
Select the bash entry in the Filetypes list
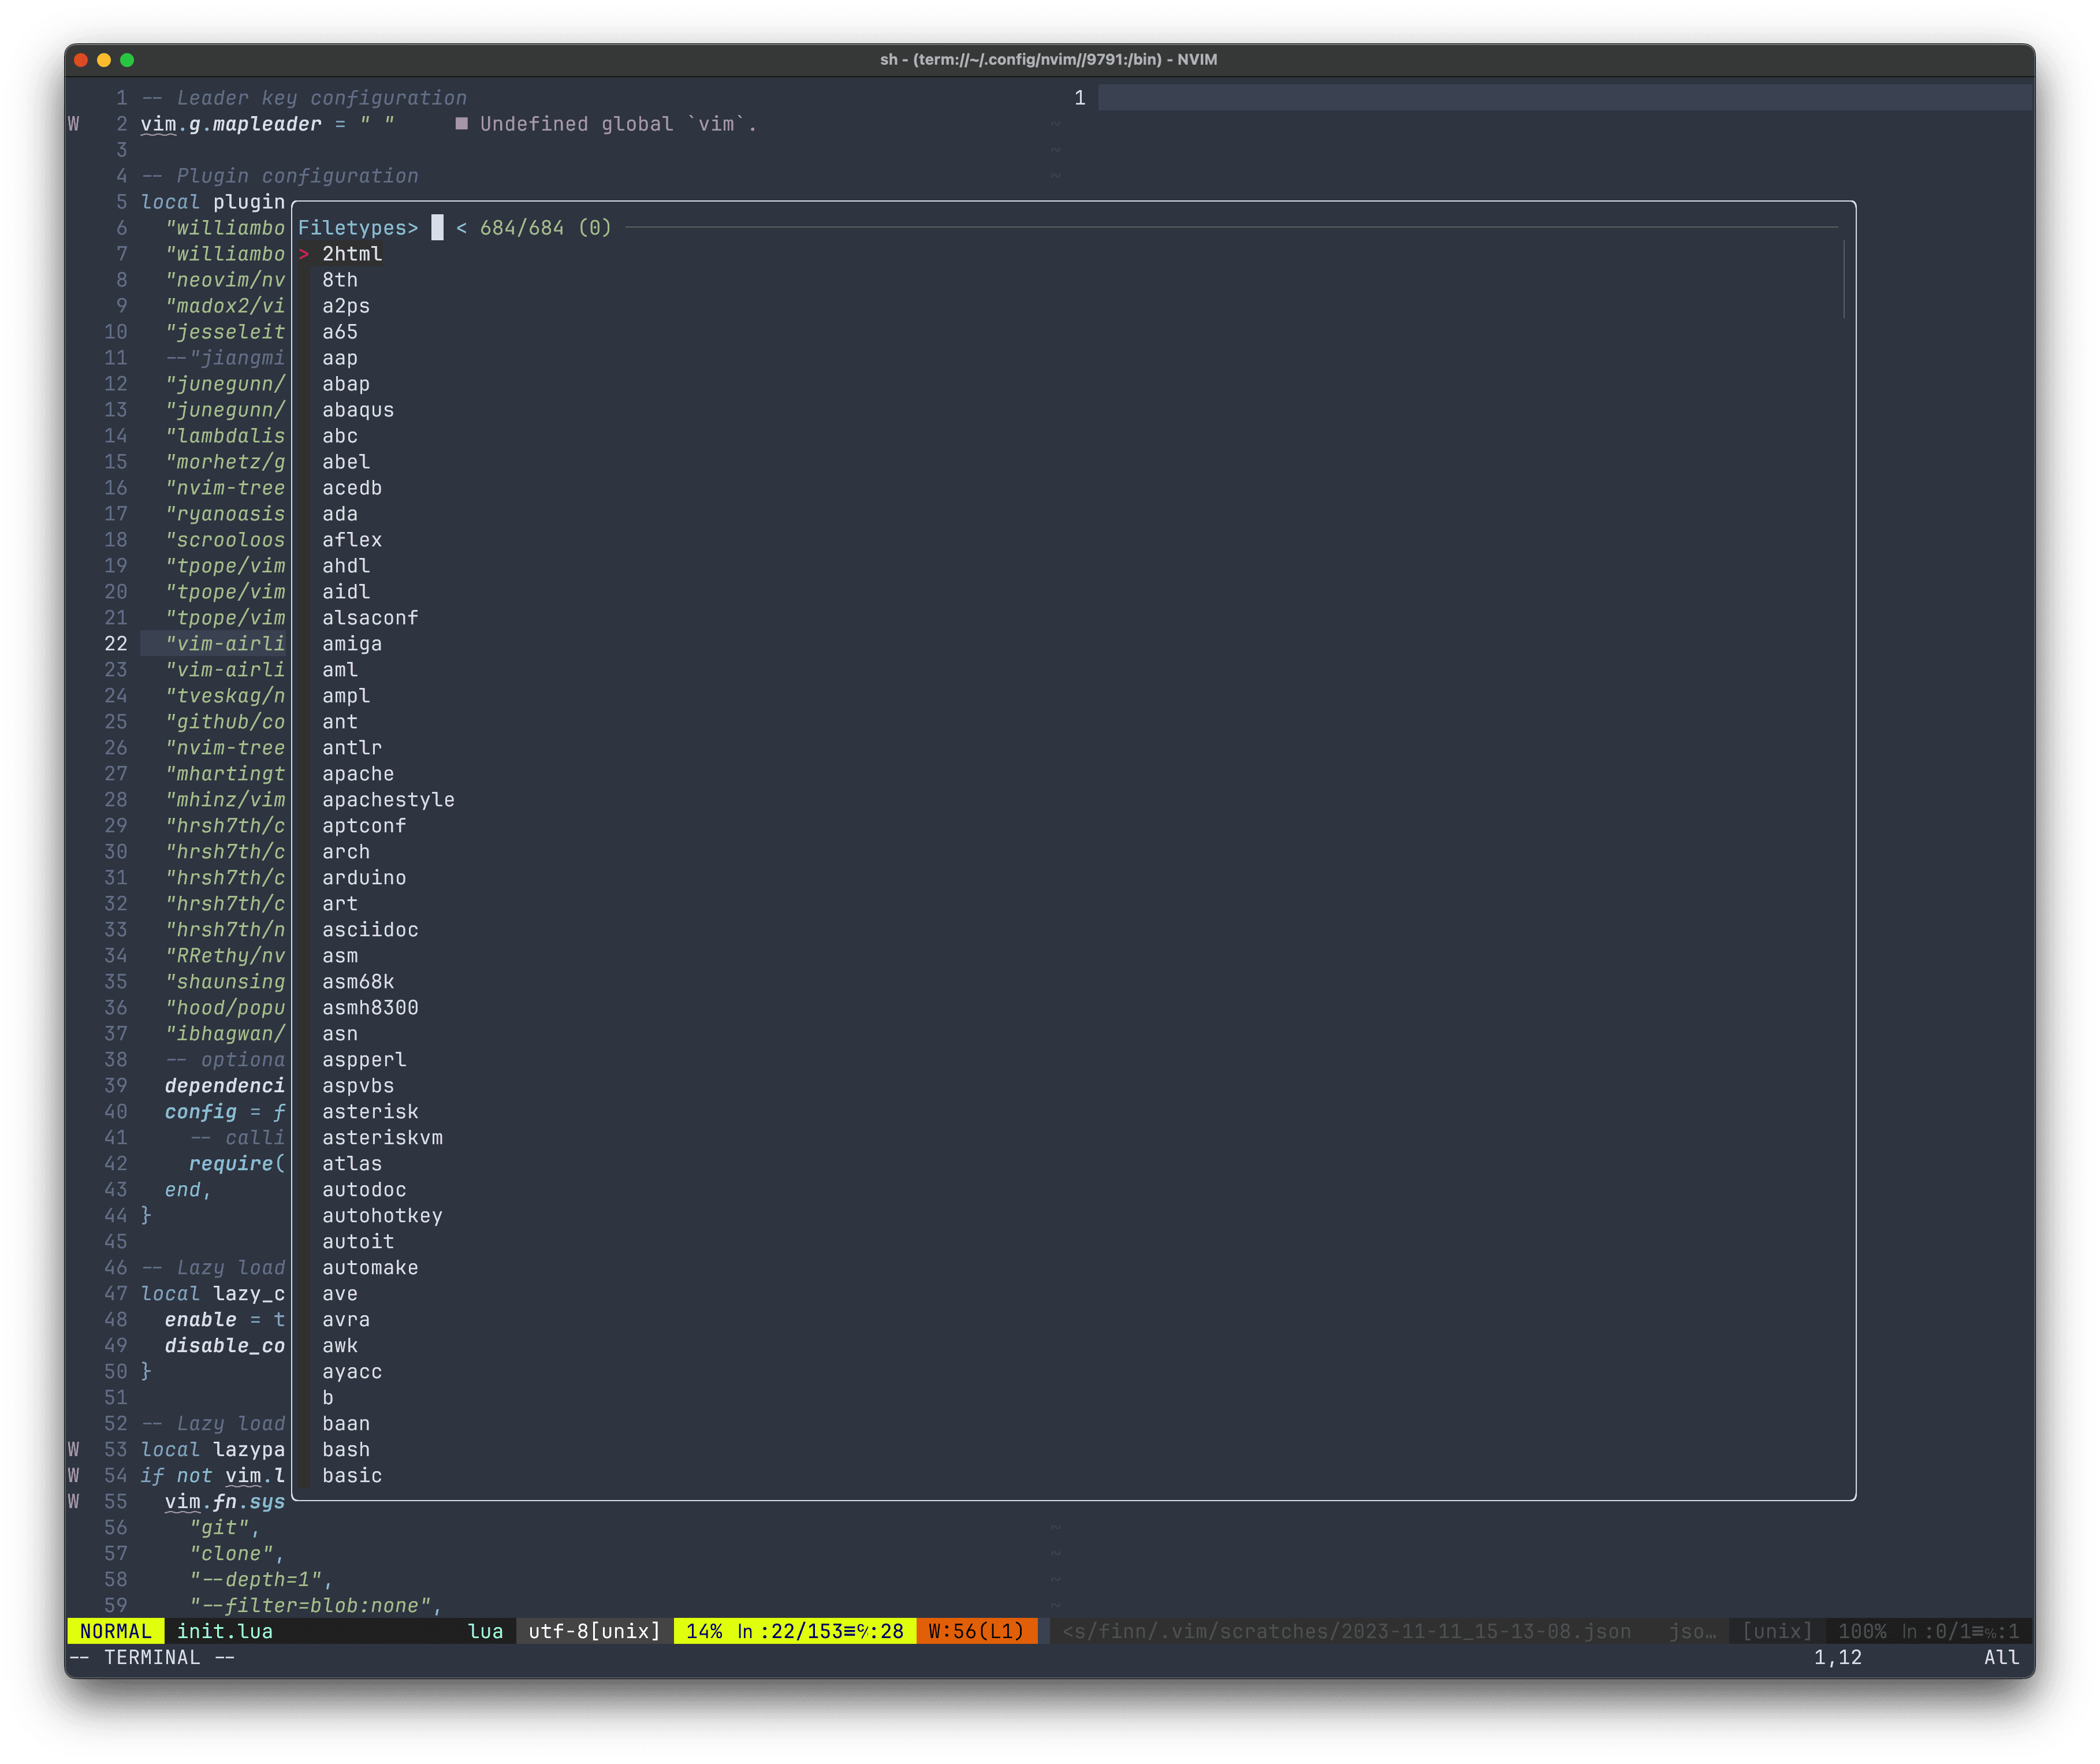click(346, 1449)
